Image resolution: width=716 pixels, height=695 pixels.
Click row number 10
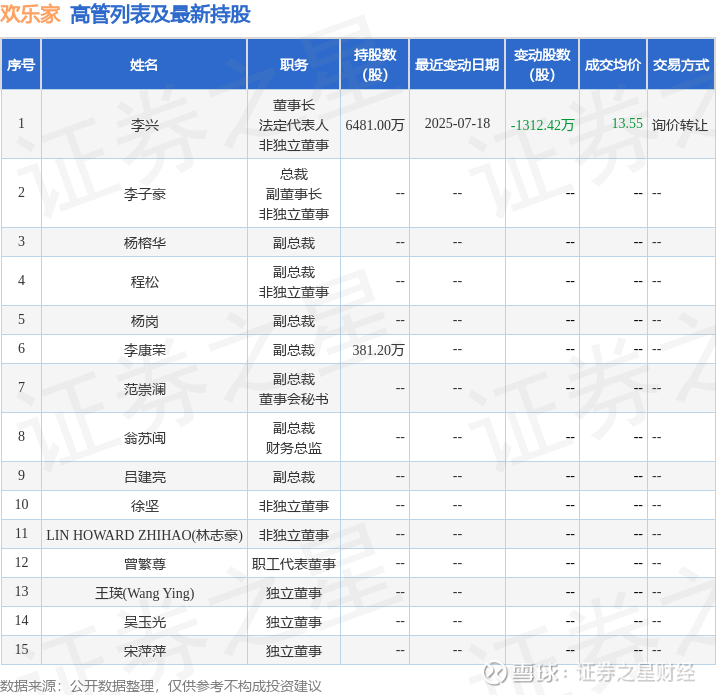click(x=21, y=504)
